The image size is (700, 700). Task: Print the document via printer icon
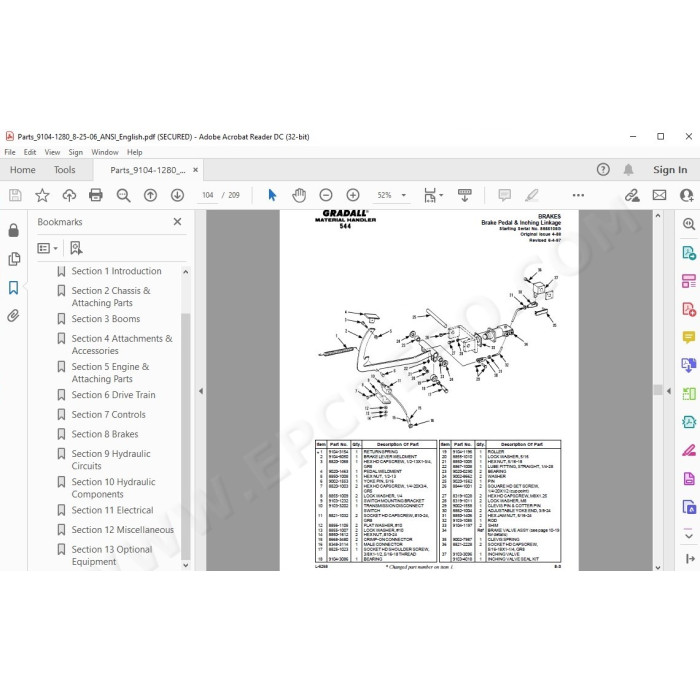pos(96,195)
